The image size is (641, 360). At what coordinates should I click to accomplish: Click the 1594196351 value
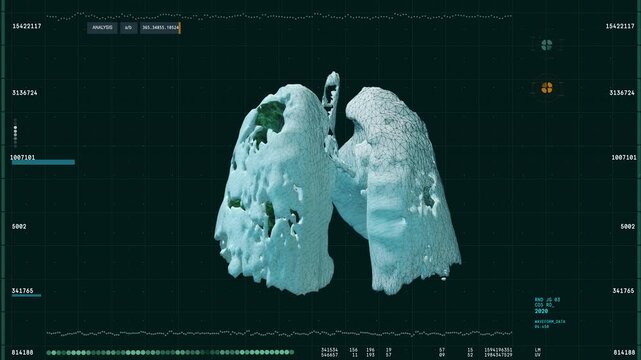pos(498,350)
